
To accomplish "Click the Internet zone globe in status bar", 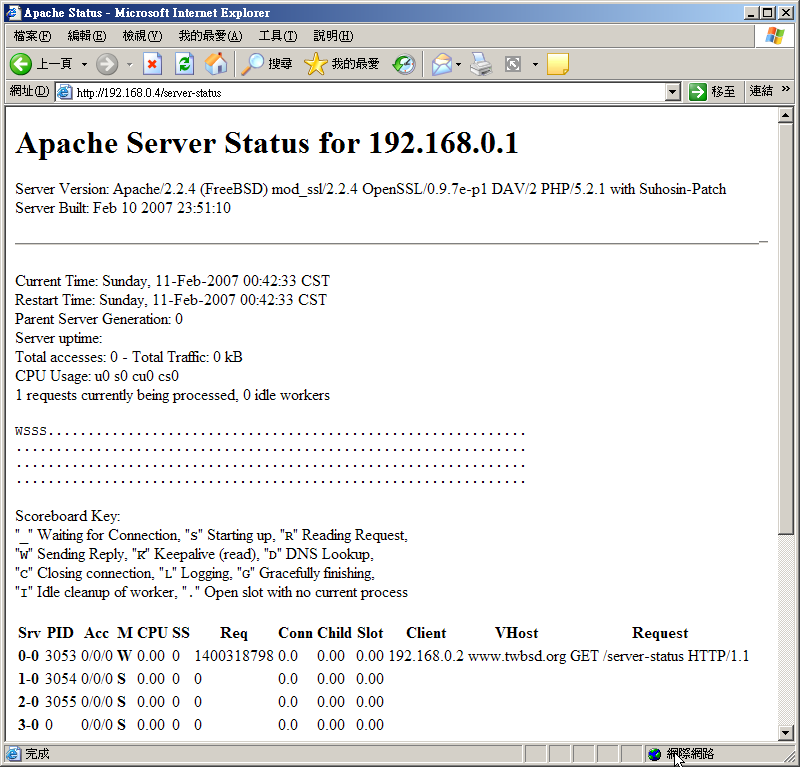I will [x=654, y=754].
